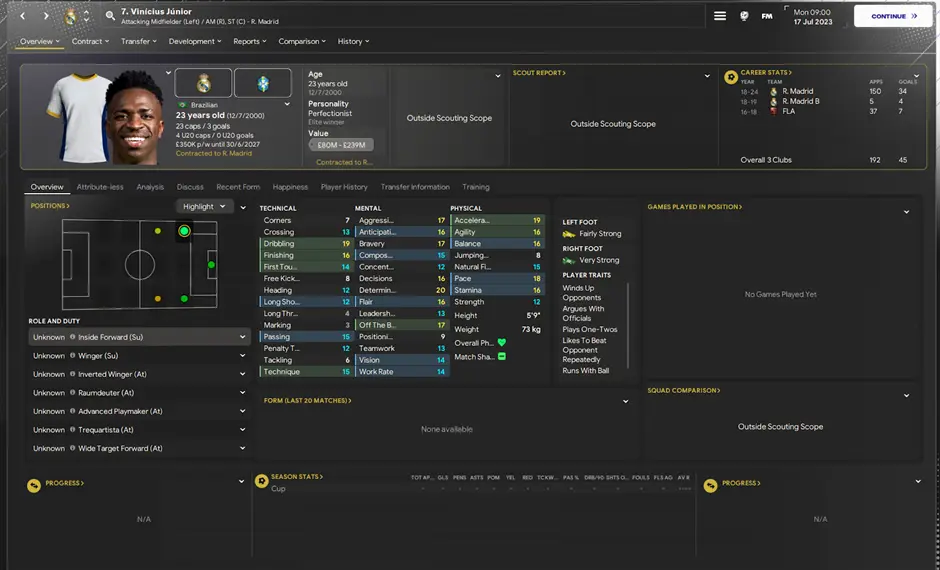The image size is (940, 570).
Task: Open the hamburger menu icon
Action: [x=720, y=16]
